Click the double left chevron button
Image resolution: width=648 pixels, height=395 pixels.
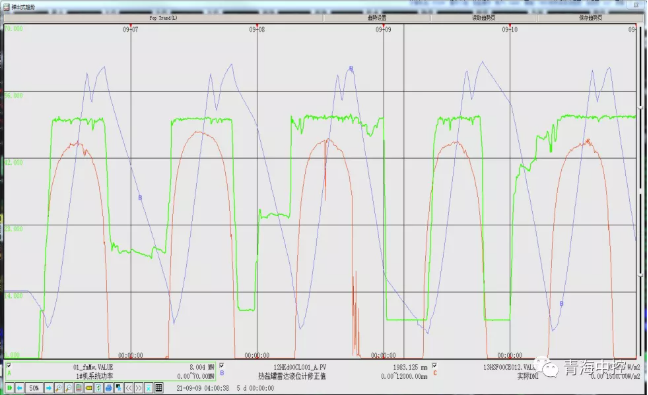pyautogui.click(x=129, y=388)
